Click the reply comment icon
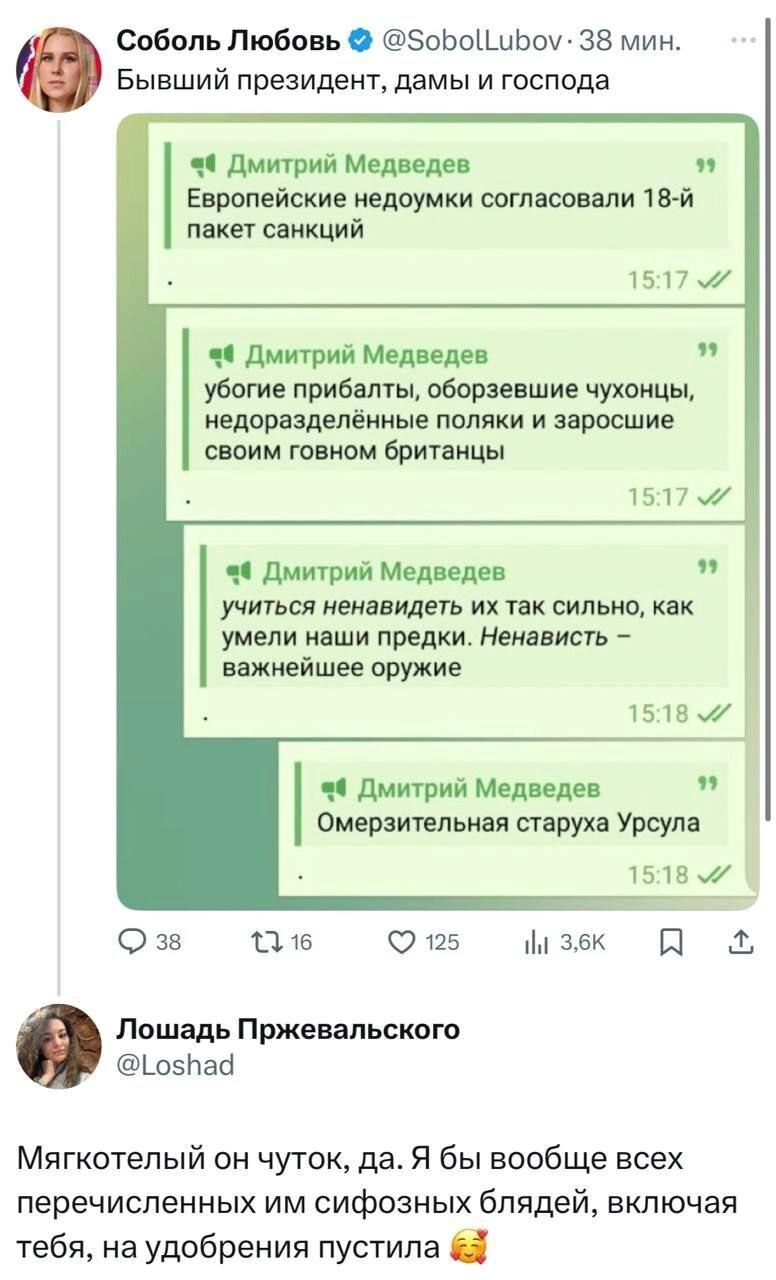 pos(133,943)
